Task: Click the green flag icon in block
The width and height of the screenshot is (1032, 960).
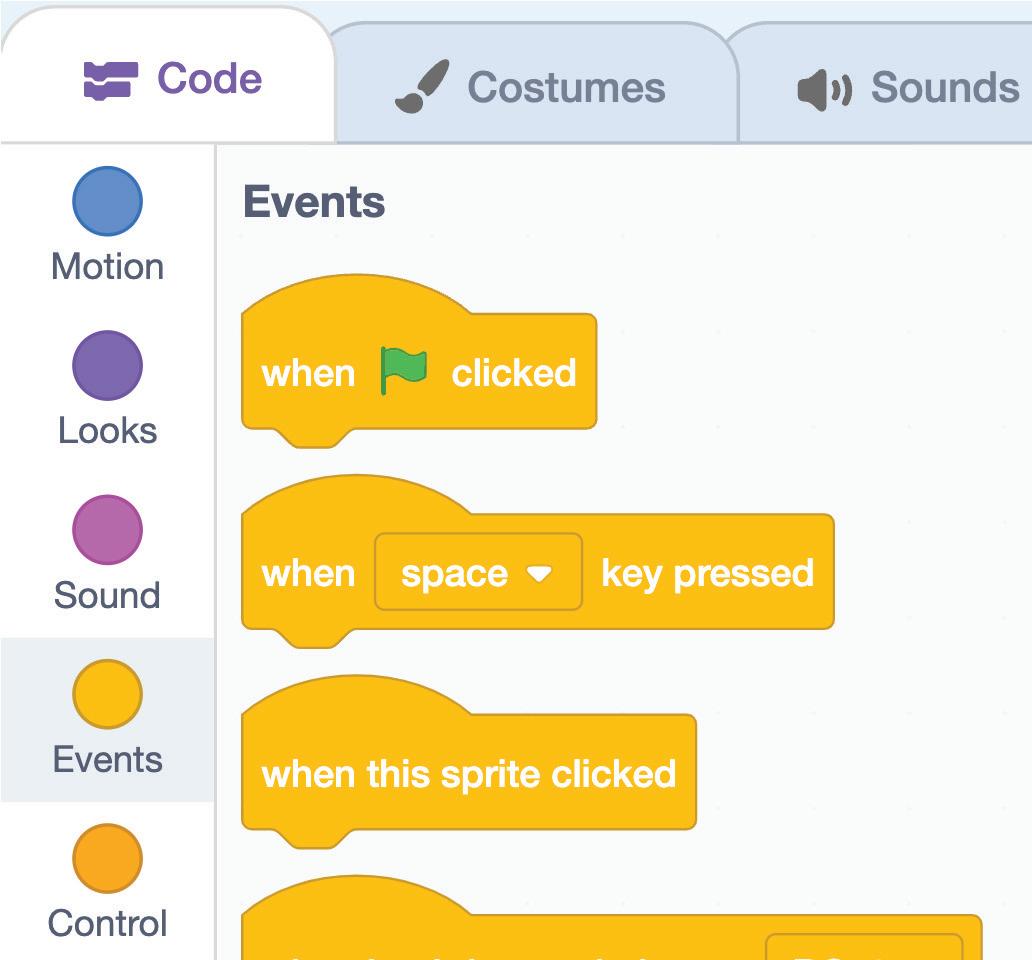Action: coord(404,371)
